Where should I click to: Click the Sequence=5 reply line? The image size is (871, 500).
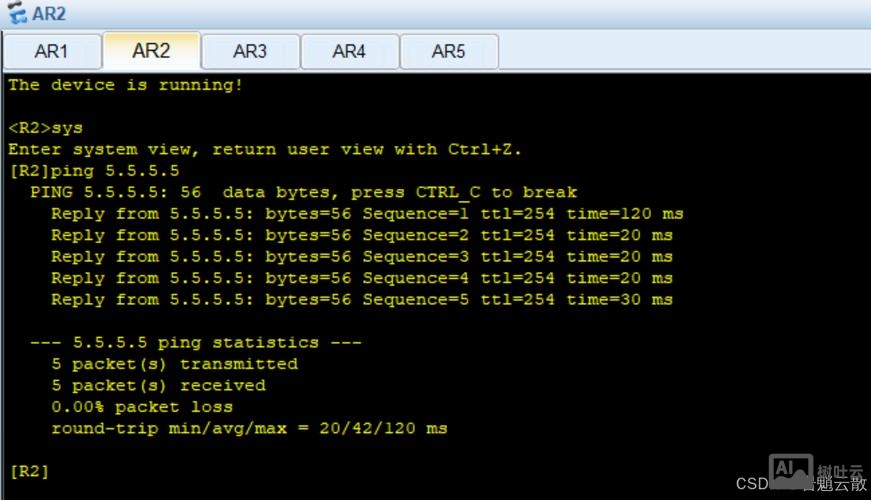(x=361, y=300)
